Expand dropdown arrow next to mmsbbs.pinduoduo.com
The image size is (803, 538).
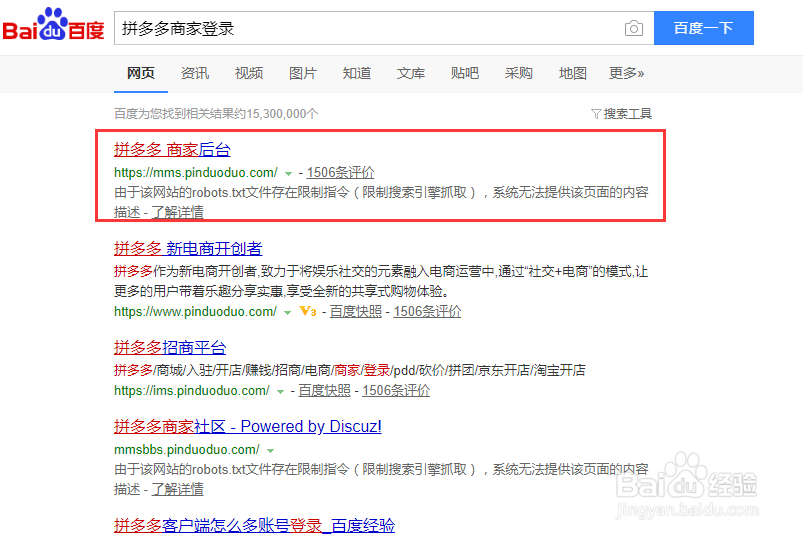click(270, 450)
